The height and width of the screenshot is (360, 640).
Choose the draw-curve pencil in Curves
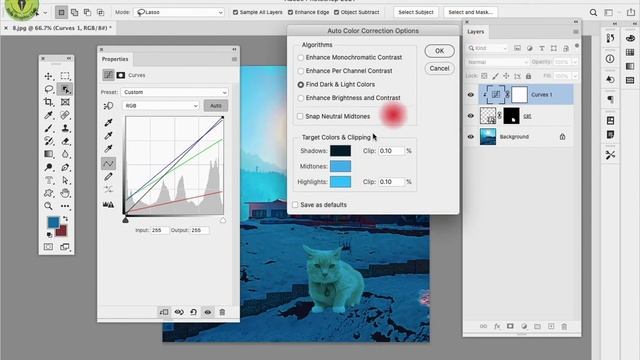tap(108, 176)
